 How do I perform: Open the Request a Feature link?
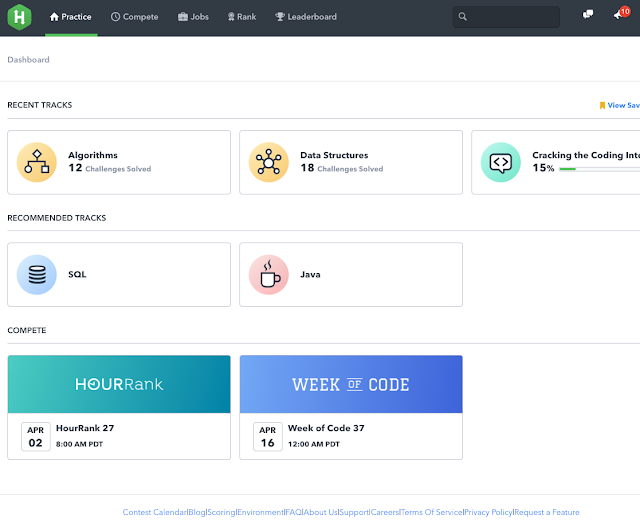tap(547, 512)
